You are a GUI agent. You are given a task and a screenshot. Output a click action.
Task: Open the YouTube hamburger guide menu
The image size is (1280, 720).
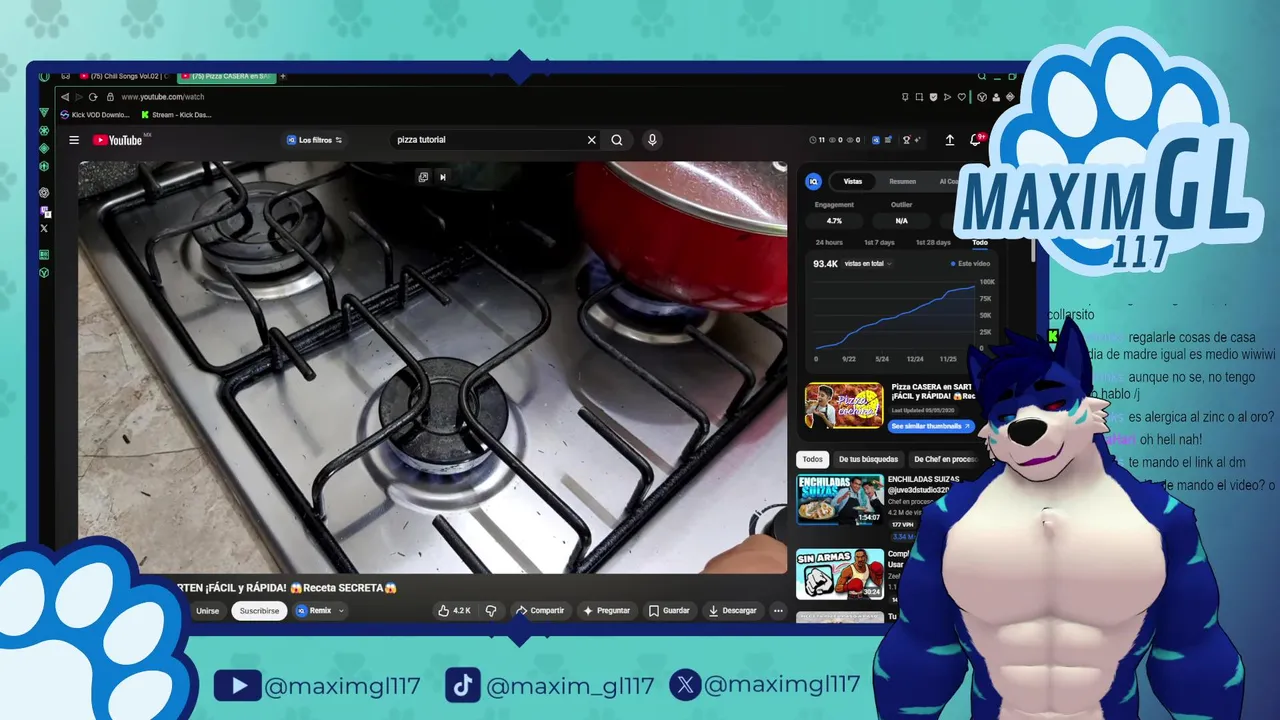click(x=74, y=140)
